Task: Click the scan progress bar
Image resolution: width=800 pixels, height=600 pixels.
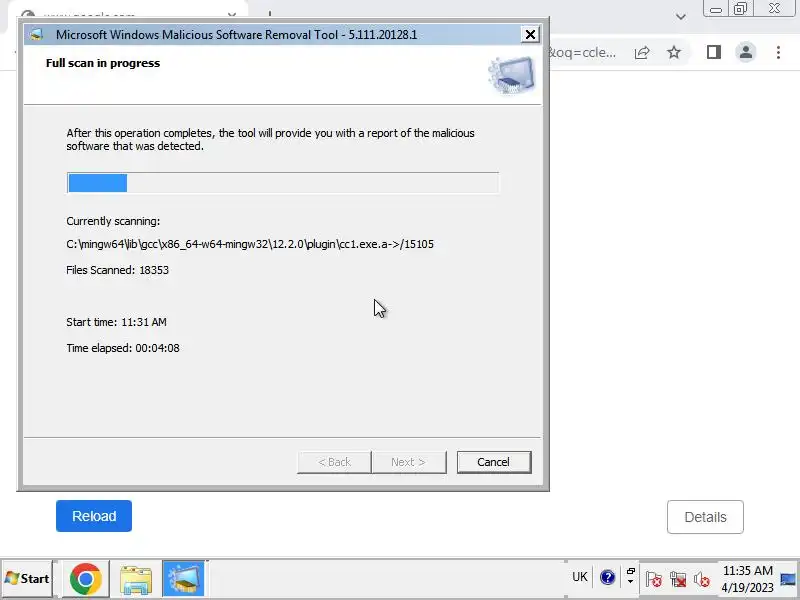Action: coord(283,183)
